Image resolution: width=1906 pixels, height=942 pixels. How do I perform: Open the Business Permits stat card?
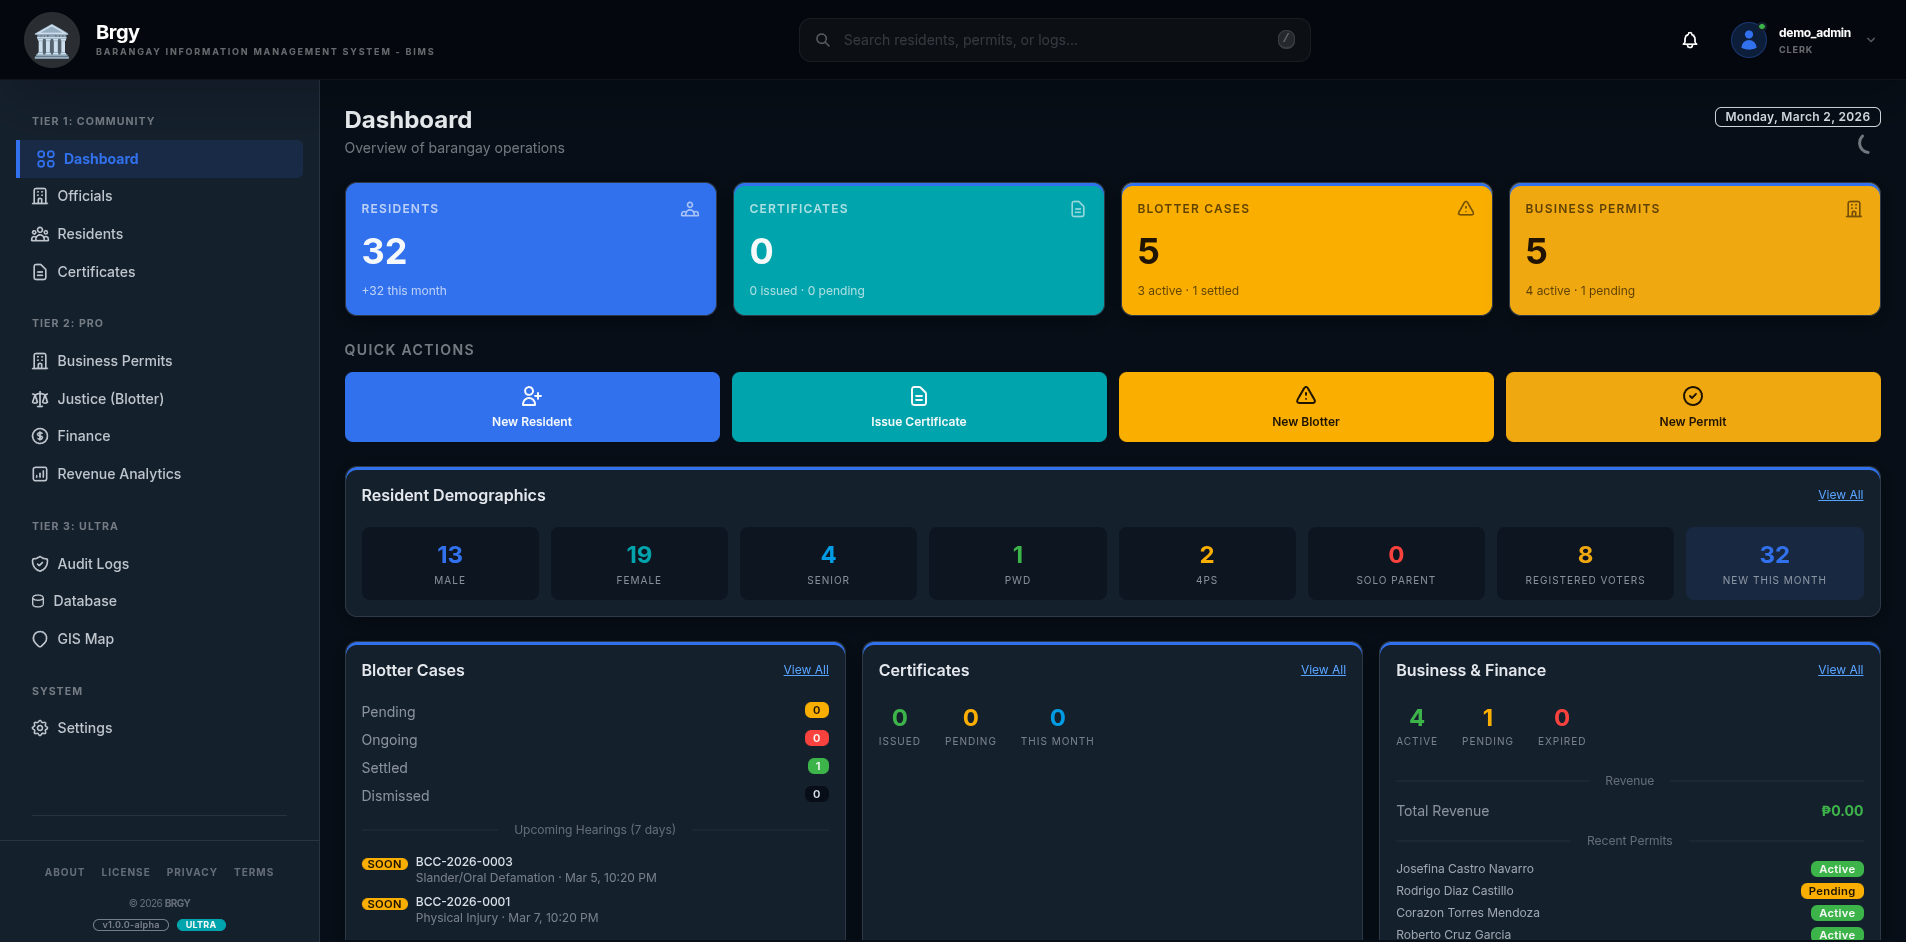tap(1694, 249)
